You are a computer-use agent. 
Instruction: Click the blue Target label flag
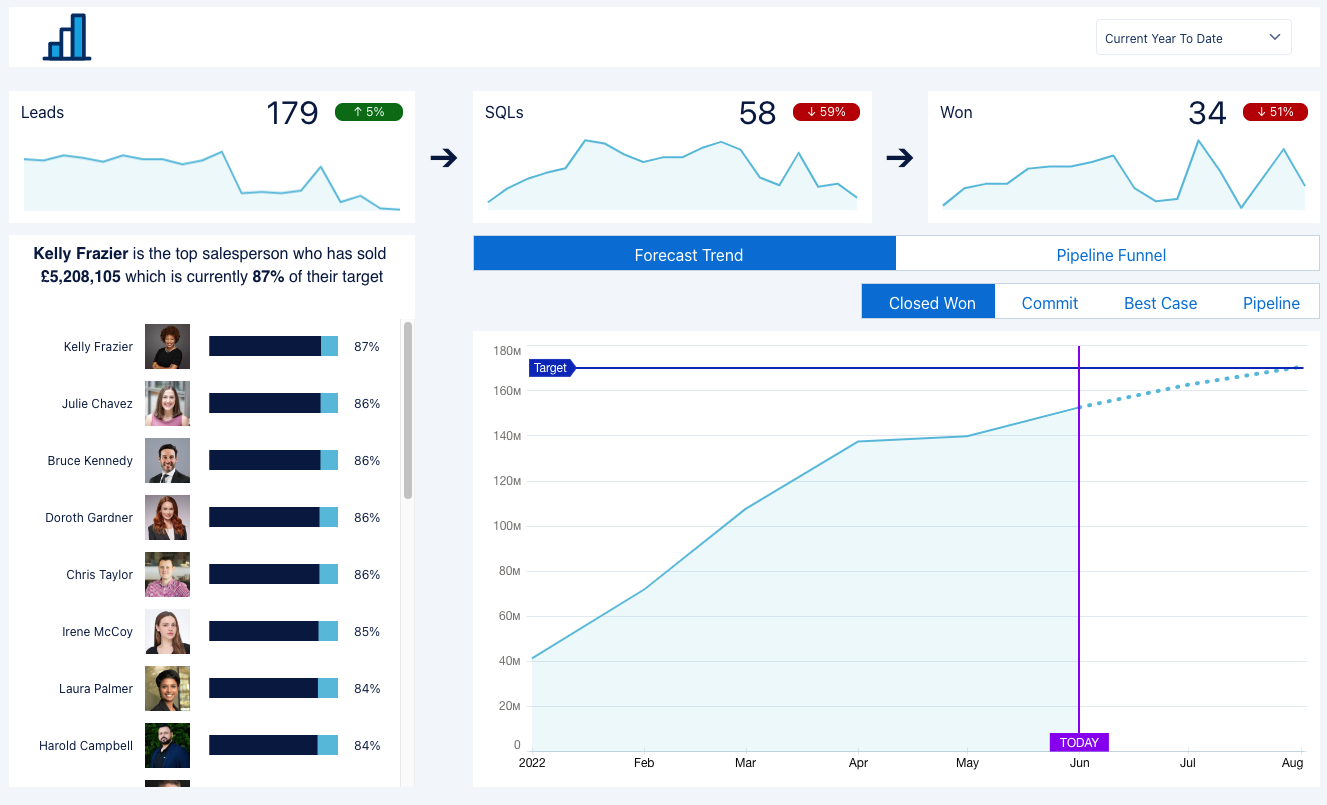point(551,368)
